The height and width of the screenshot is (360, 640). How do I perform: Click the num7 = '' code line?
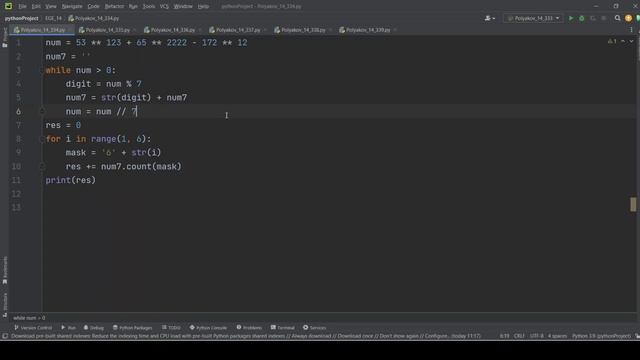coord(68,56)
